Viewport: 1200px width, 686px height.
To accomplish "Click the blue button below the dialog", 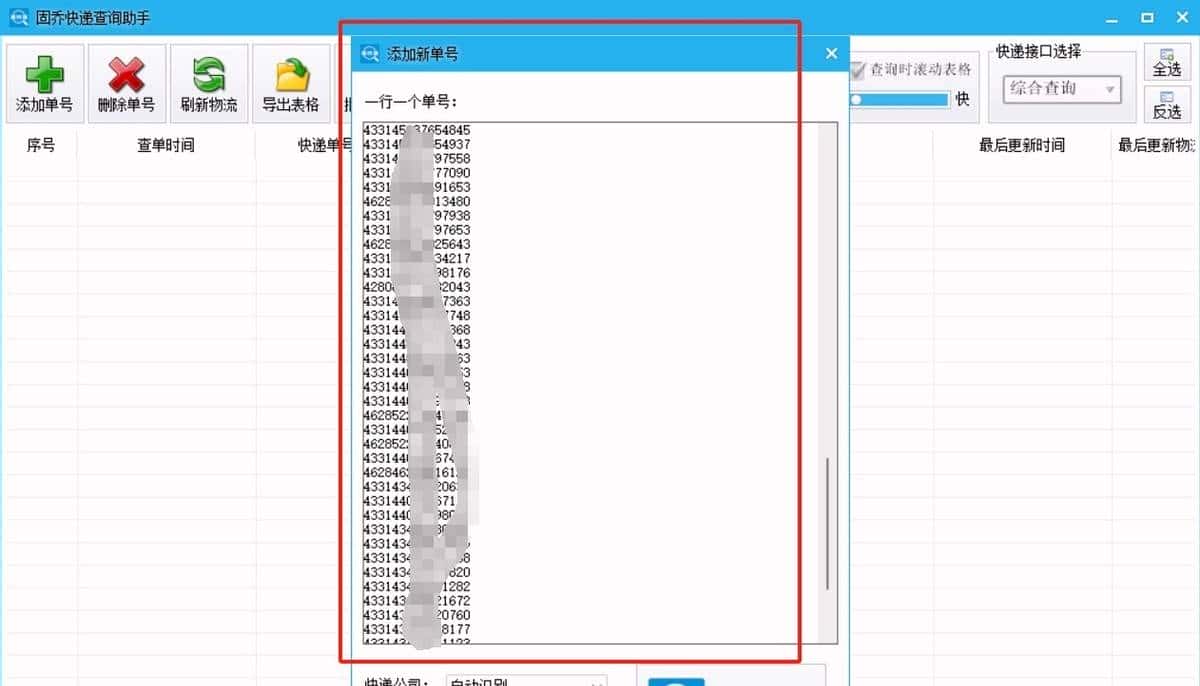I will pyautogui.click(x=676, y=680).
